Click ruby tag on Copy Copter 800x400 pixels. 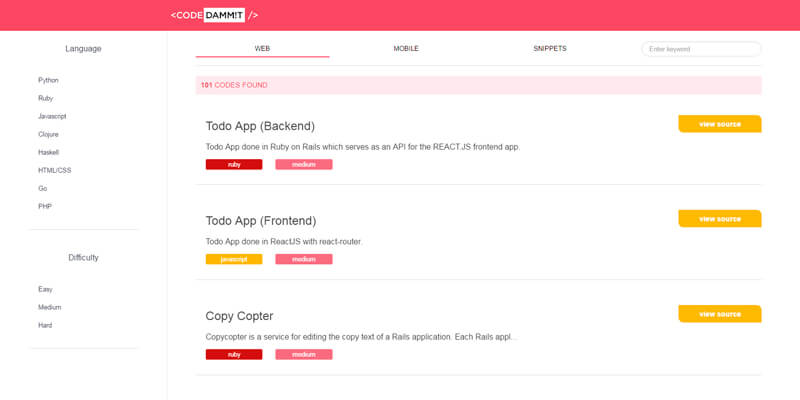tap(234, 355)
